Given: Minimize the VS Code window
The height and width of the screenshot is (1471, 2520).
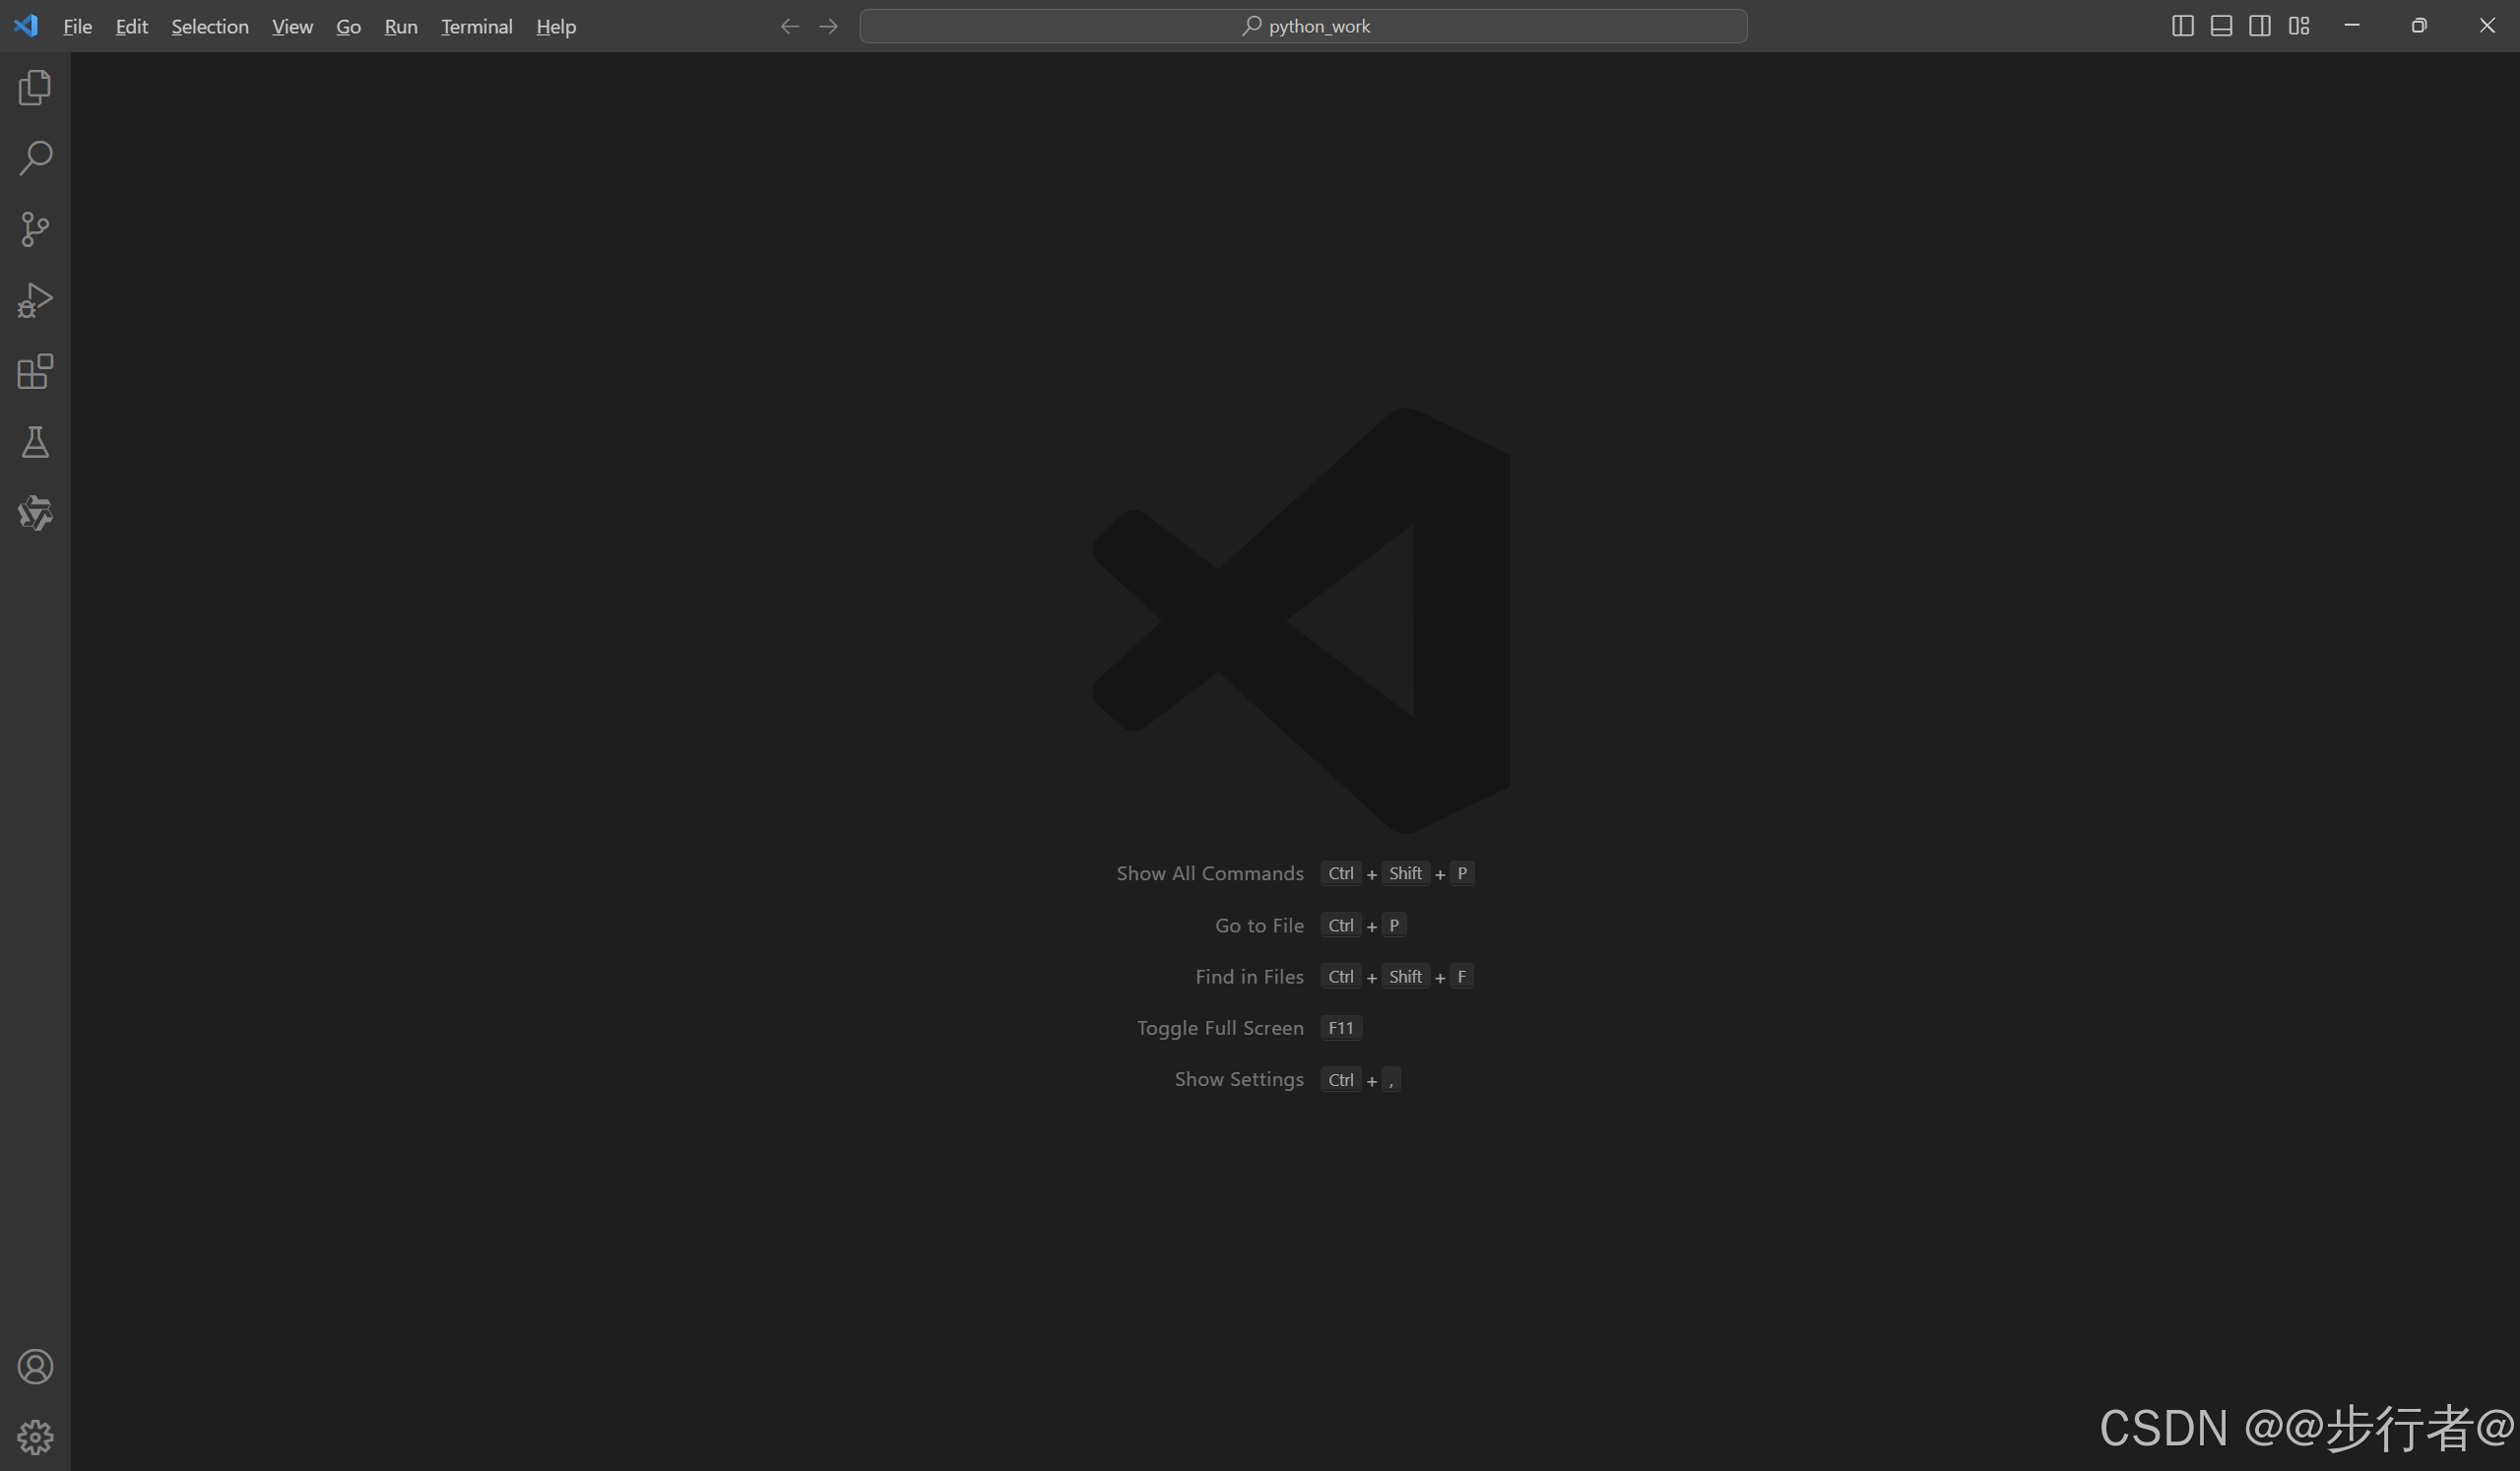Looking at the screenshot, I should 2352,26.
